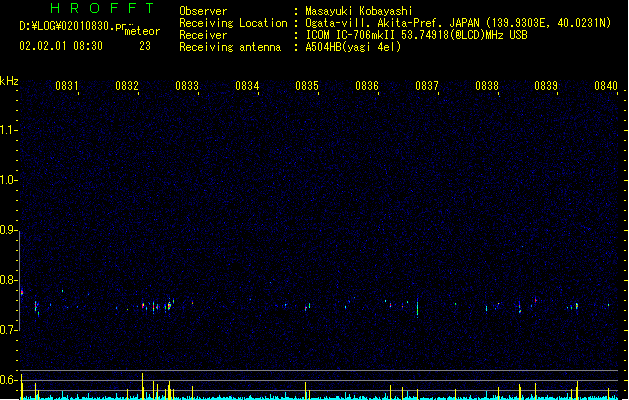
Task: Click the 0.6 kHz frequency label
Action: pyautogui.click(x=8, y=380)
